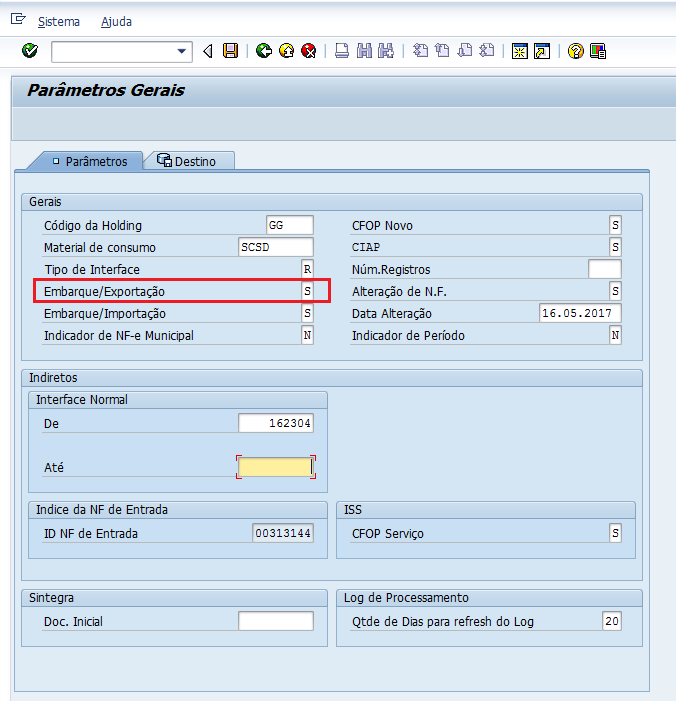Open the Sistema menu
676x701 pixels.
click(58, 21)
